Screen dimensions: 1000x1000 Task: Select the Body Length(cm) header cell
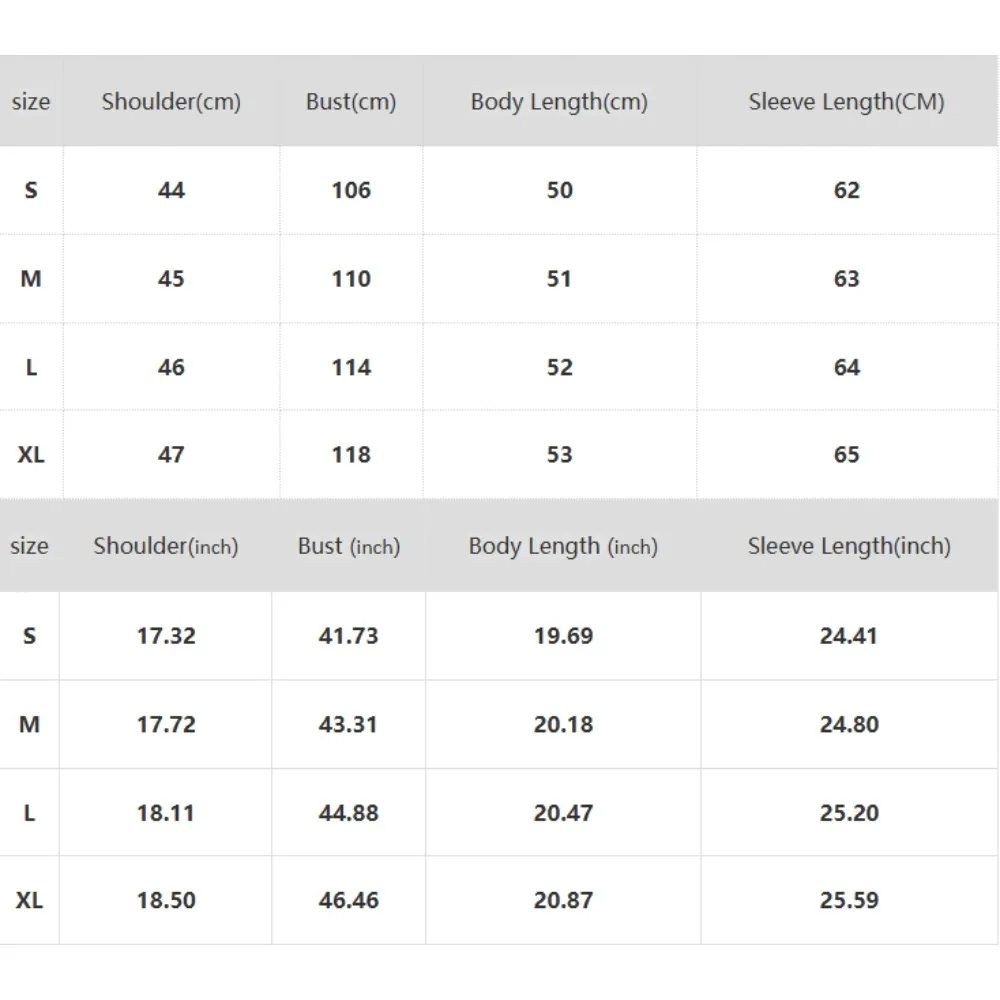pyautogui.click(x=559, y=102)
